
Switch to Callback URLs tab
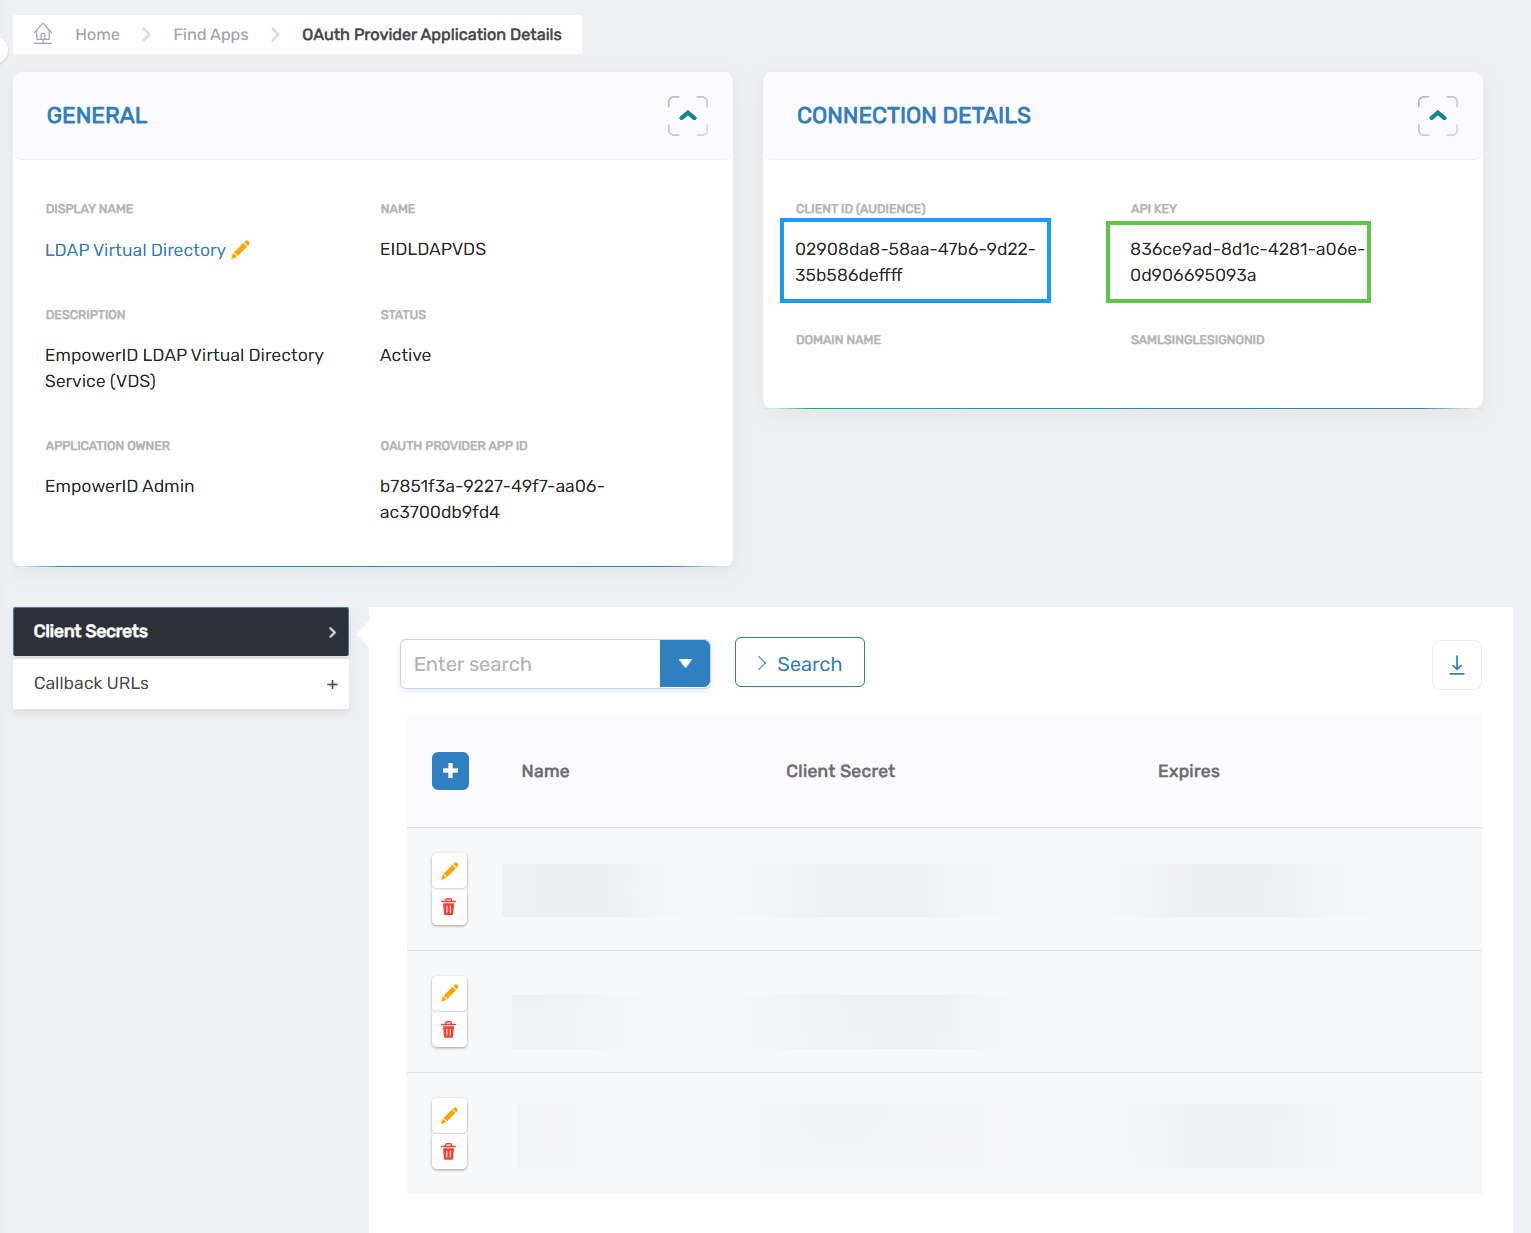point(92,684)
